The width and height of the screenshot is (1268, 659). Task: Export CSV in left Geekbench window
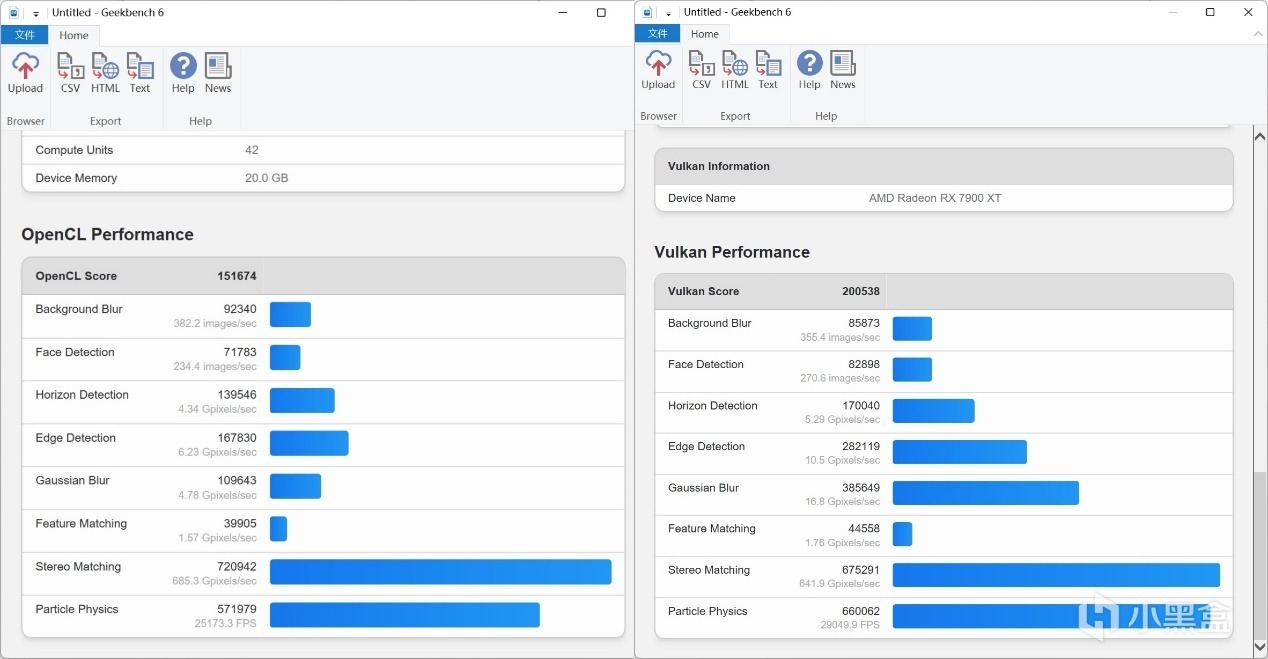tap(70, 74)
